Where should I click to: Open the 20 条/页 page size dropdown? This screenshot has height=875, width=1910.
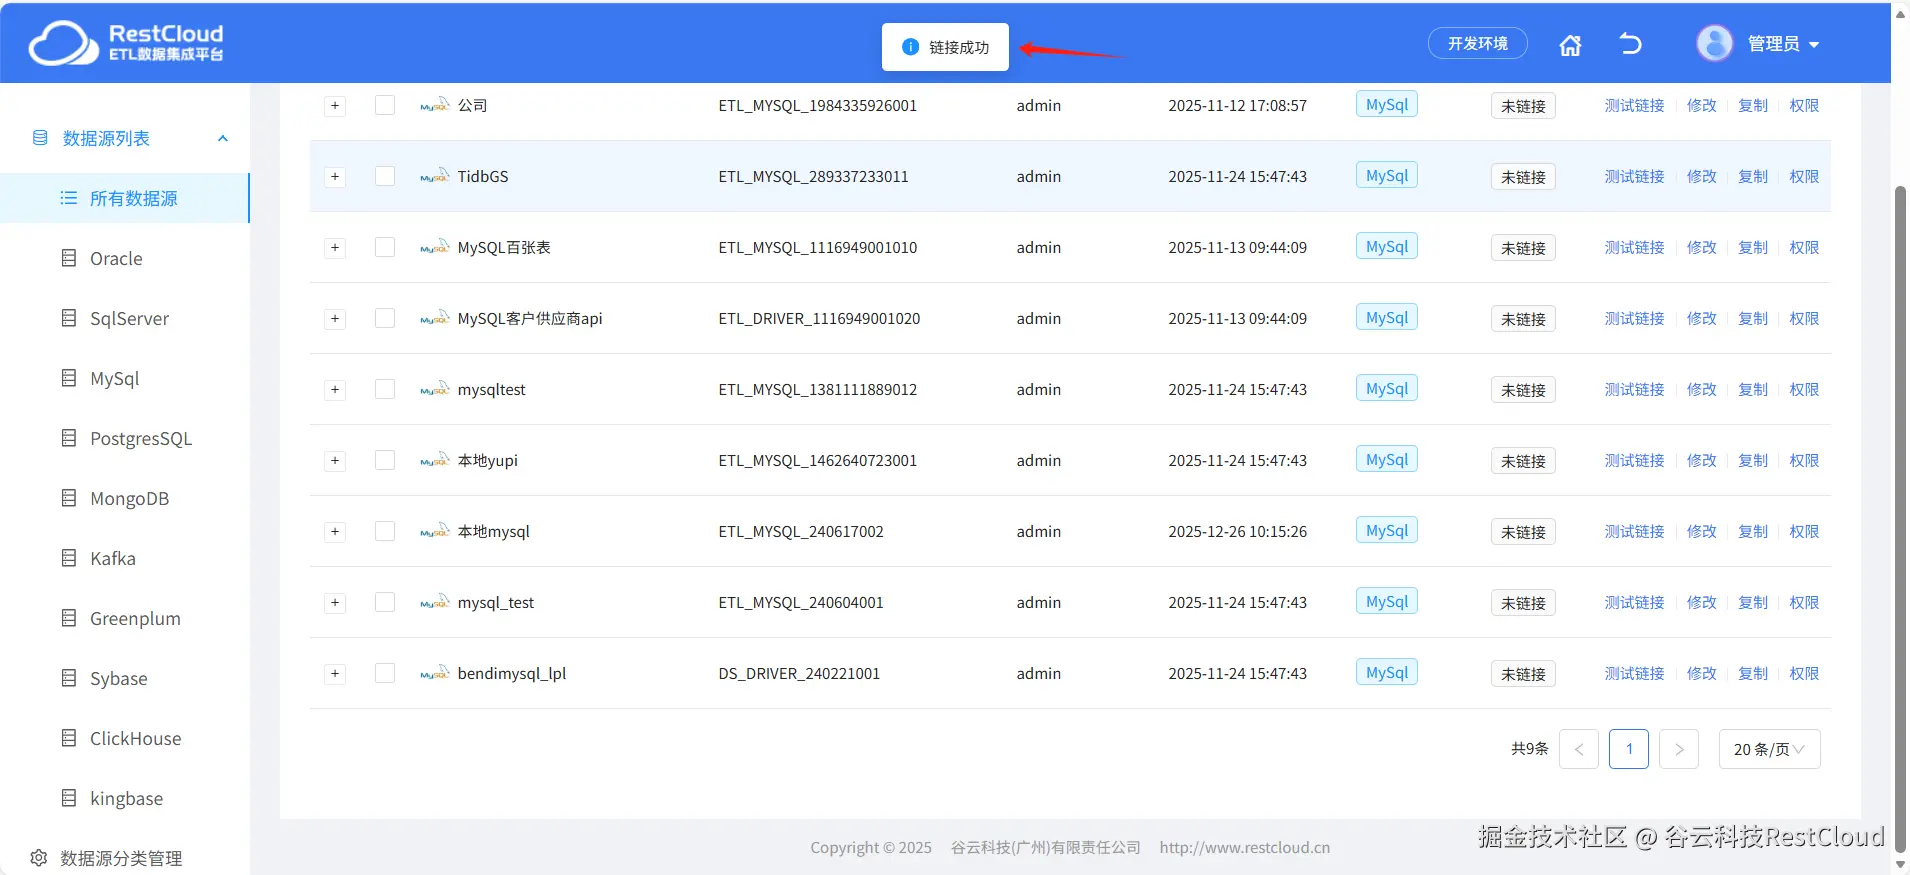(1769, 749)
